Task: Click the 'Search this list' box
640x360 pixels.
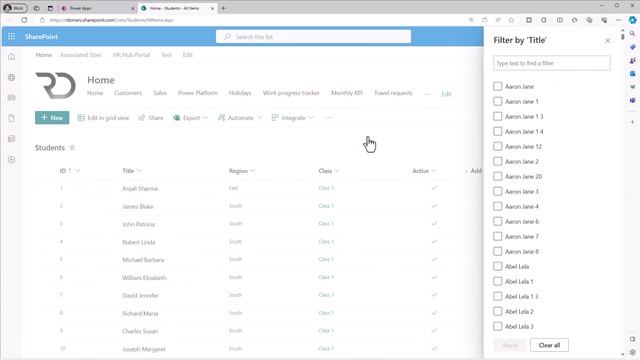Action: click(x=313, y=36)
